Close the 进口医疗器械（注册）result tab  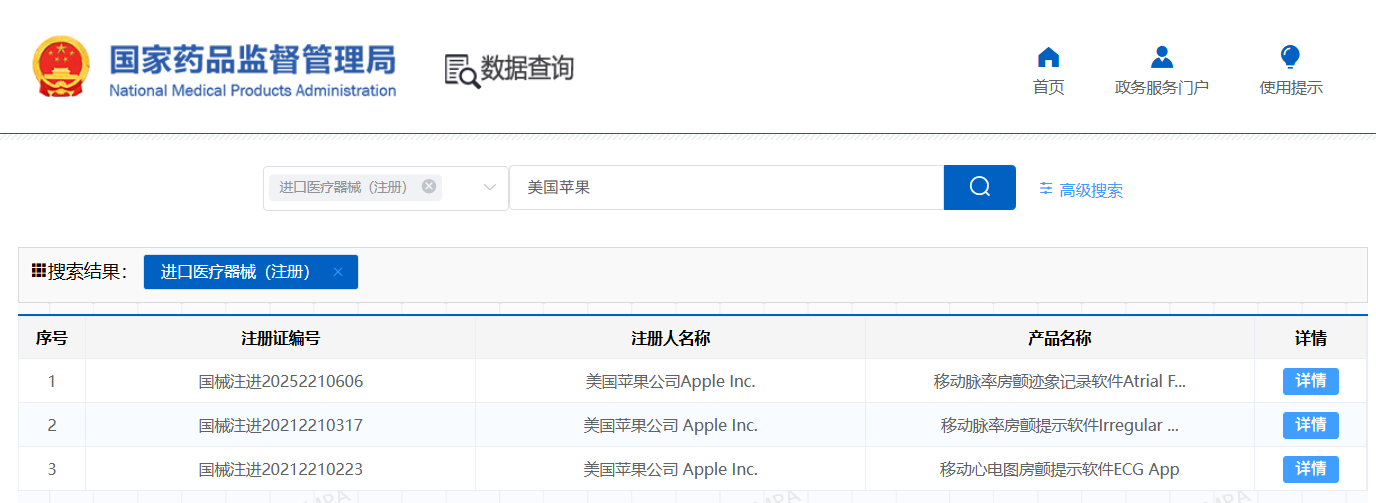click(338, 272)
